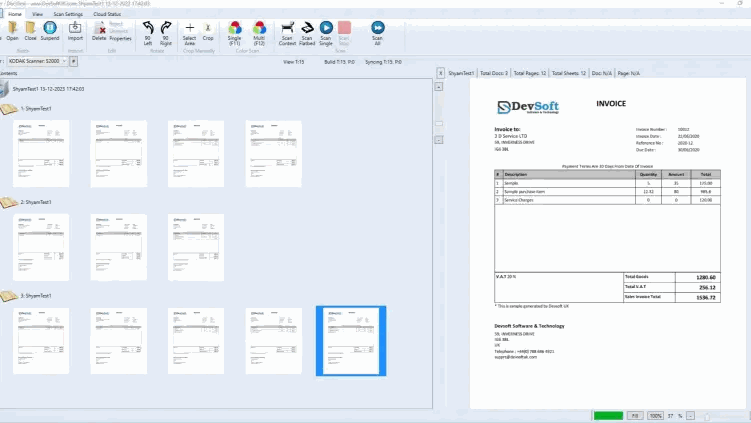Viewport: 751px width, 423px height.
Task: Delete the selected page
Action: coord(99,31)
